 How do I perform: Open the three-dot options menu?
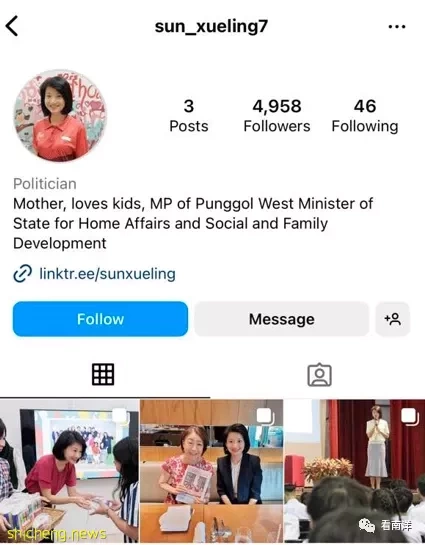[397, 27]
